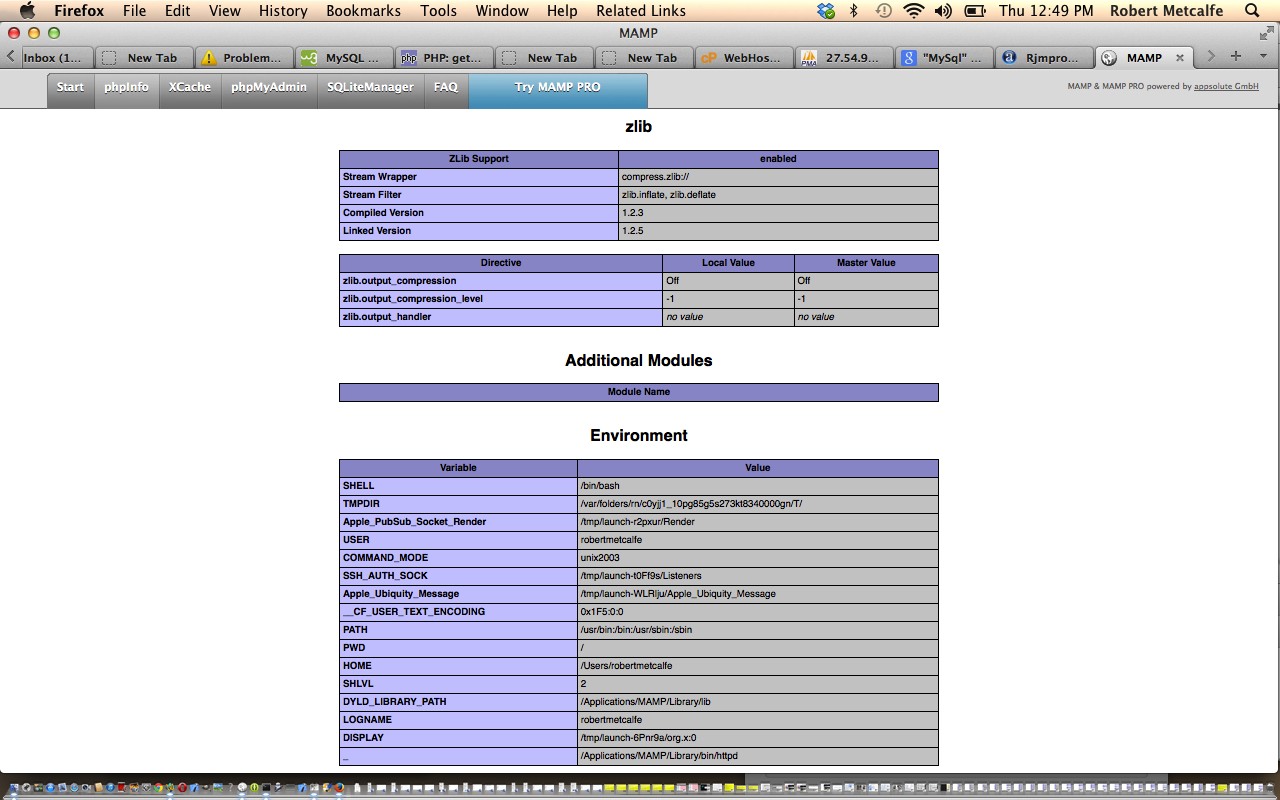The height and width of the screenshot is (800, 1280).
Task: Close the MAMP tab
Action: tap(1180, 58)
